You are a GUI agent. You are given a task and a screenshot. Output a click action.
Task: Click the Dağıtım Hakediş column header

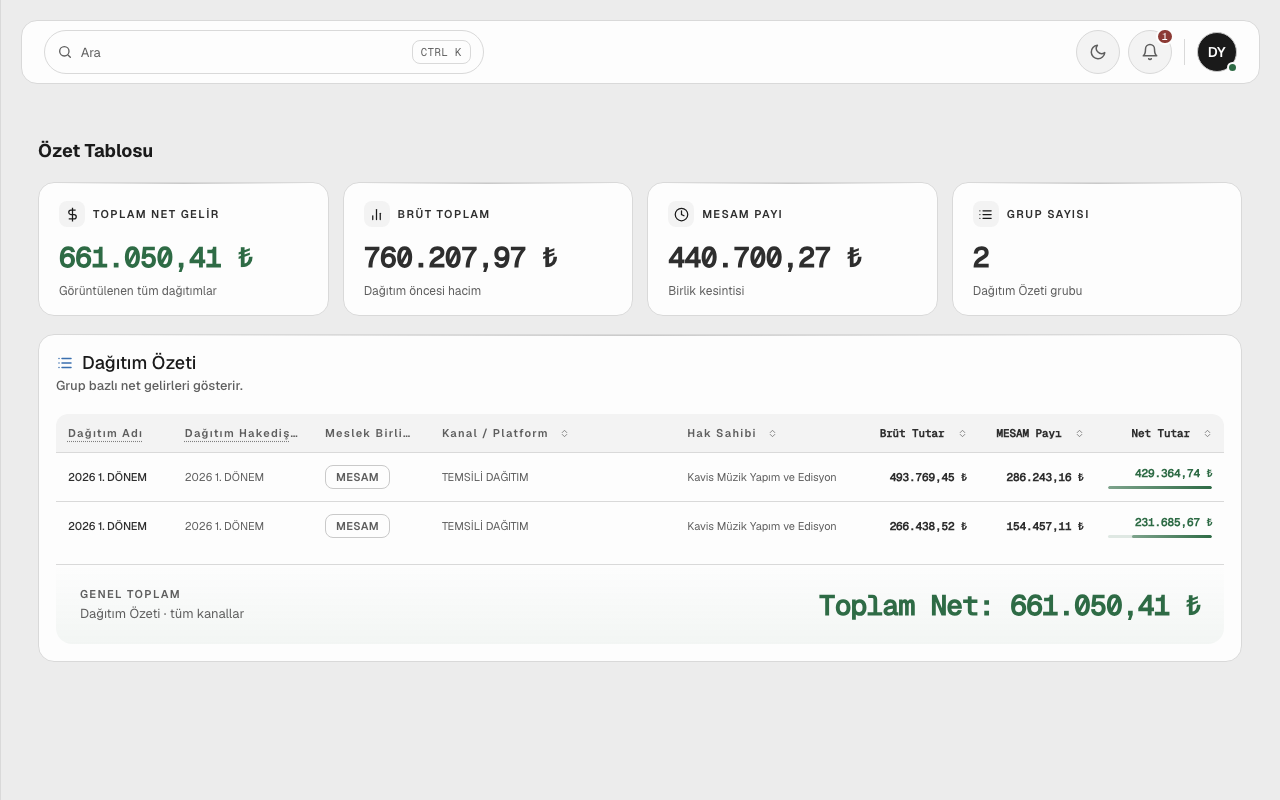tap(242, 434)
